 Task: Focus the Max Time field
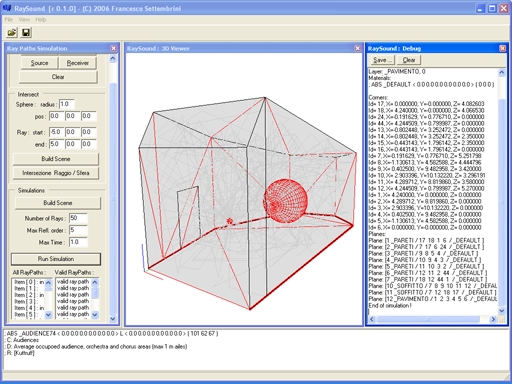(78, 242)
